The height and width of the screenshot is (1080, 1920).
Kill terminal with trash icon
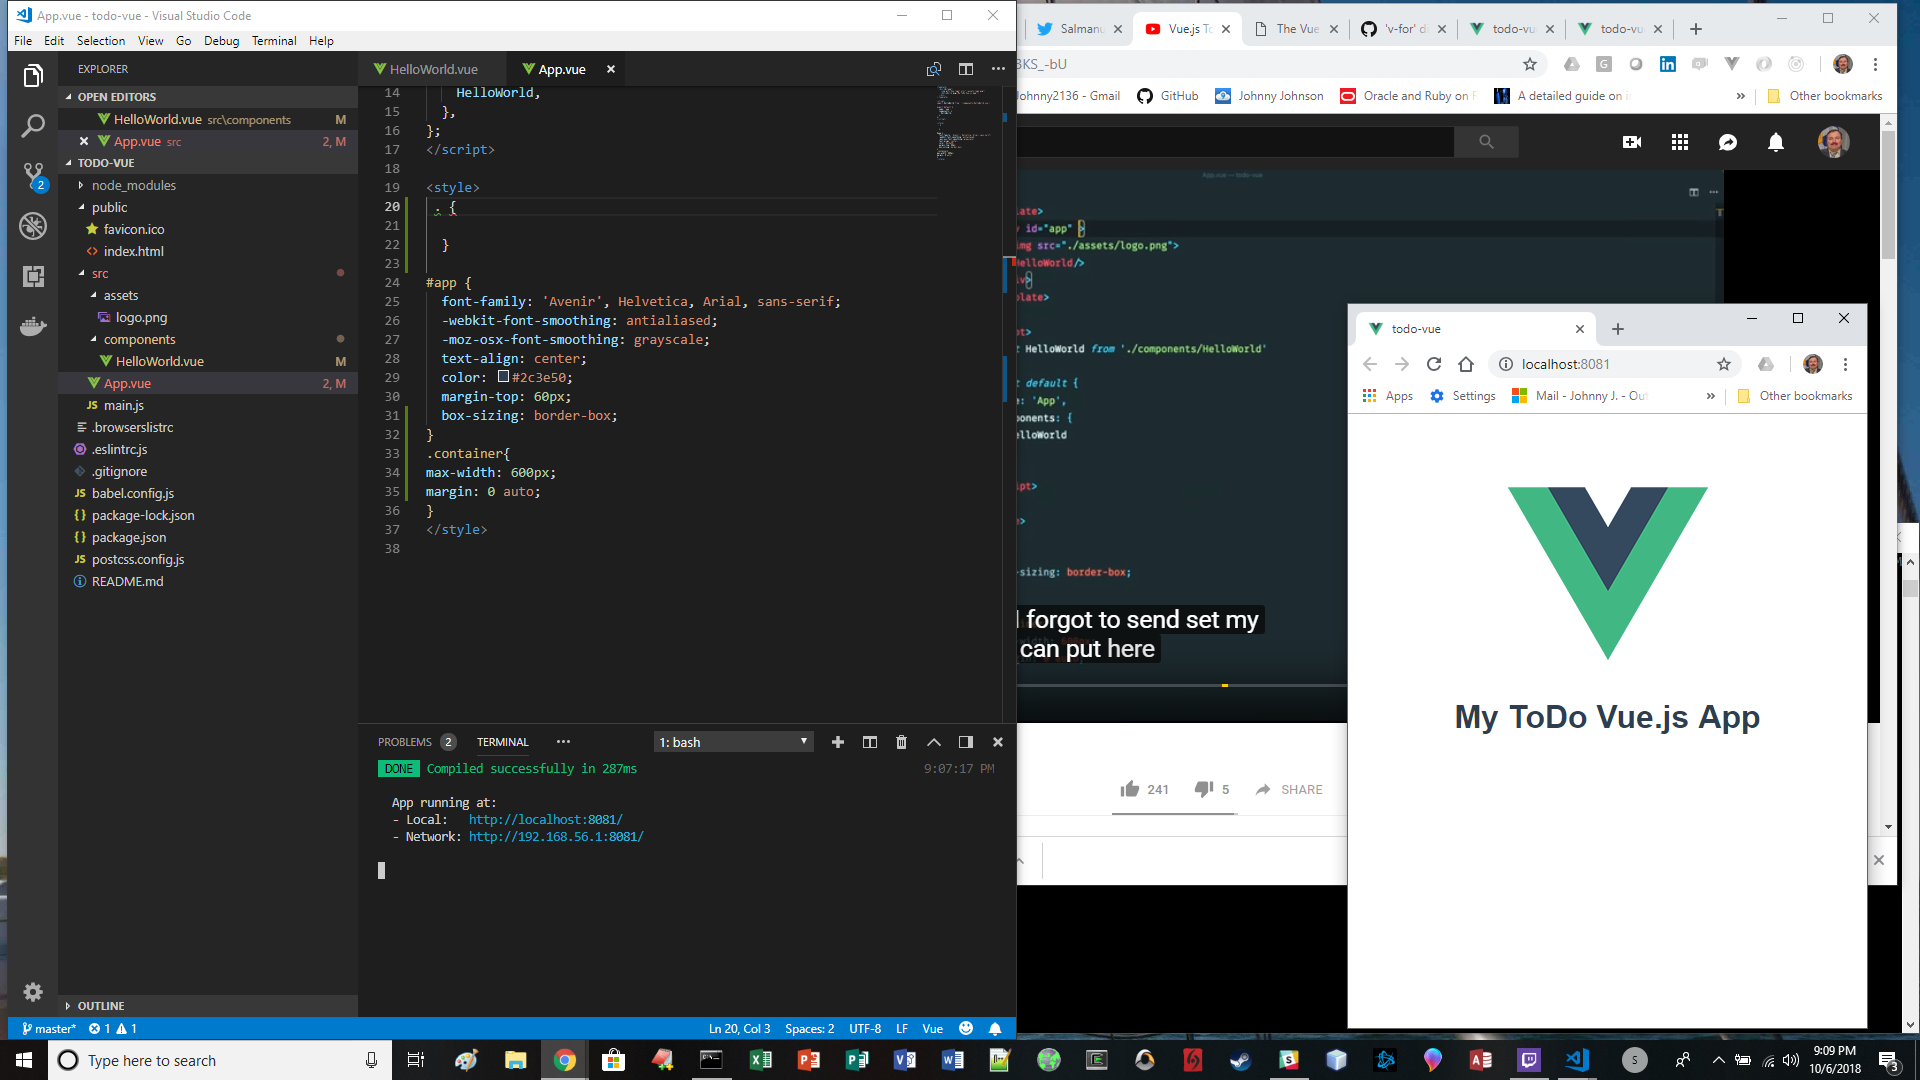coord(901,742)
